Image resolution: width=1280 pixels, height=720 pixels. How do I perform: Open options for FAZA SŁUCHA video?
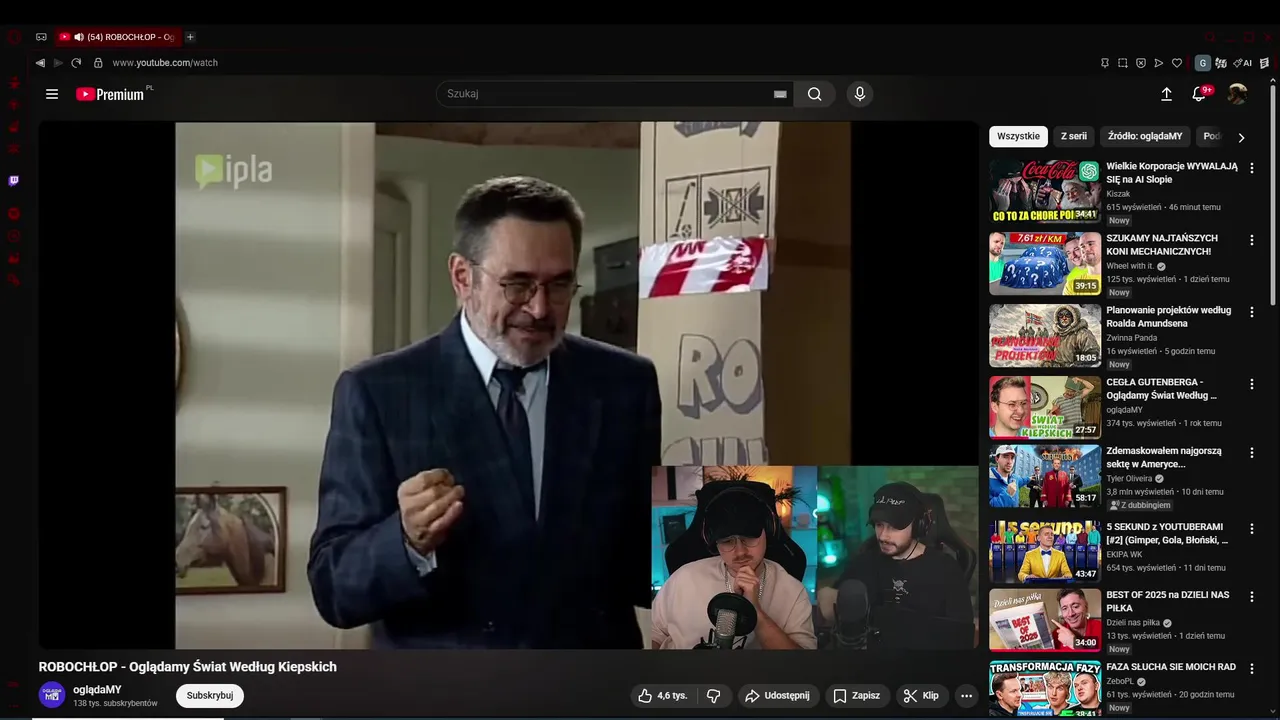(1251, 668)
